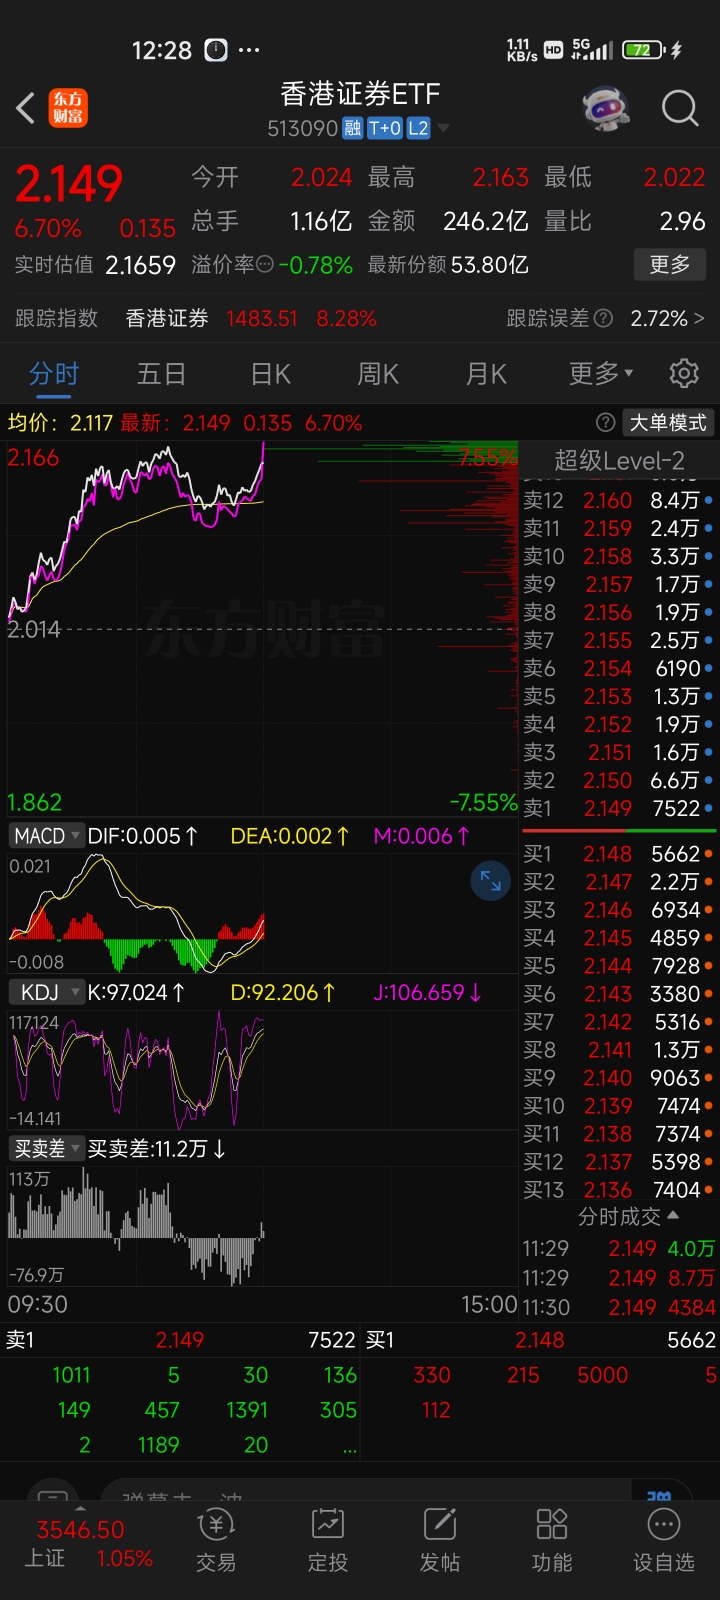720x1600 pixels.
Task: Select sell level 卖5 at 2.153
Action: coord(618,696)
